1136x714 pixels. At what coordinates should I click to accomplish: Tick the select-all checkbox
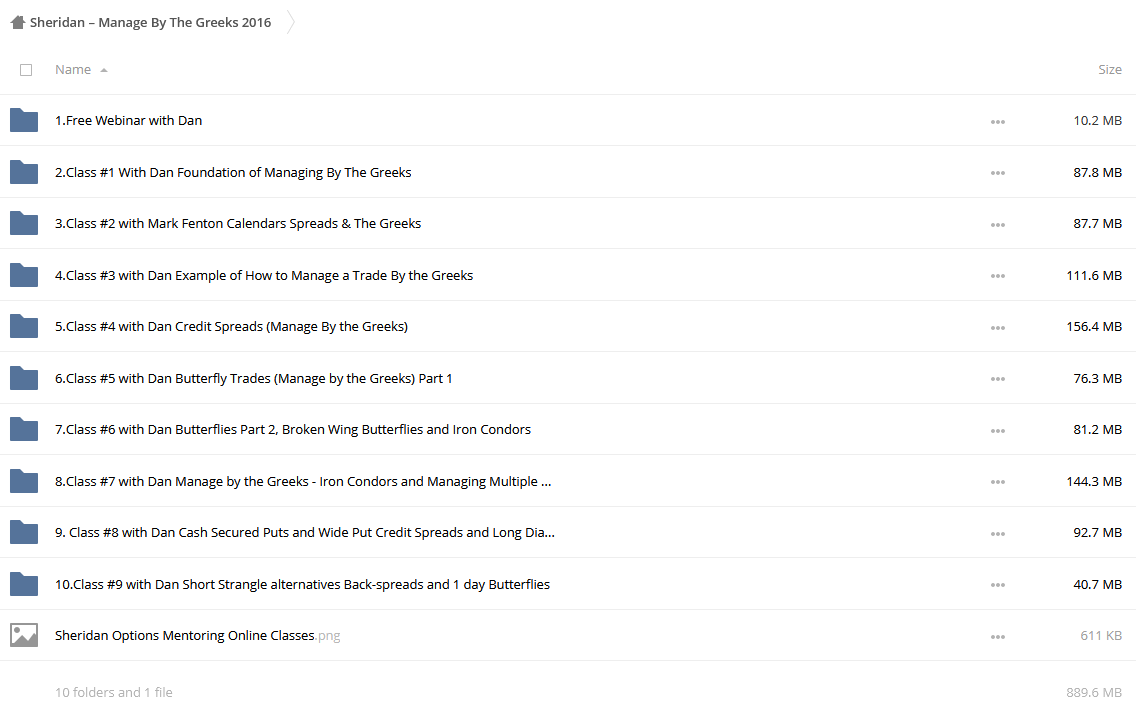[x=26, y=70]
